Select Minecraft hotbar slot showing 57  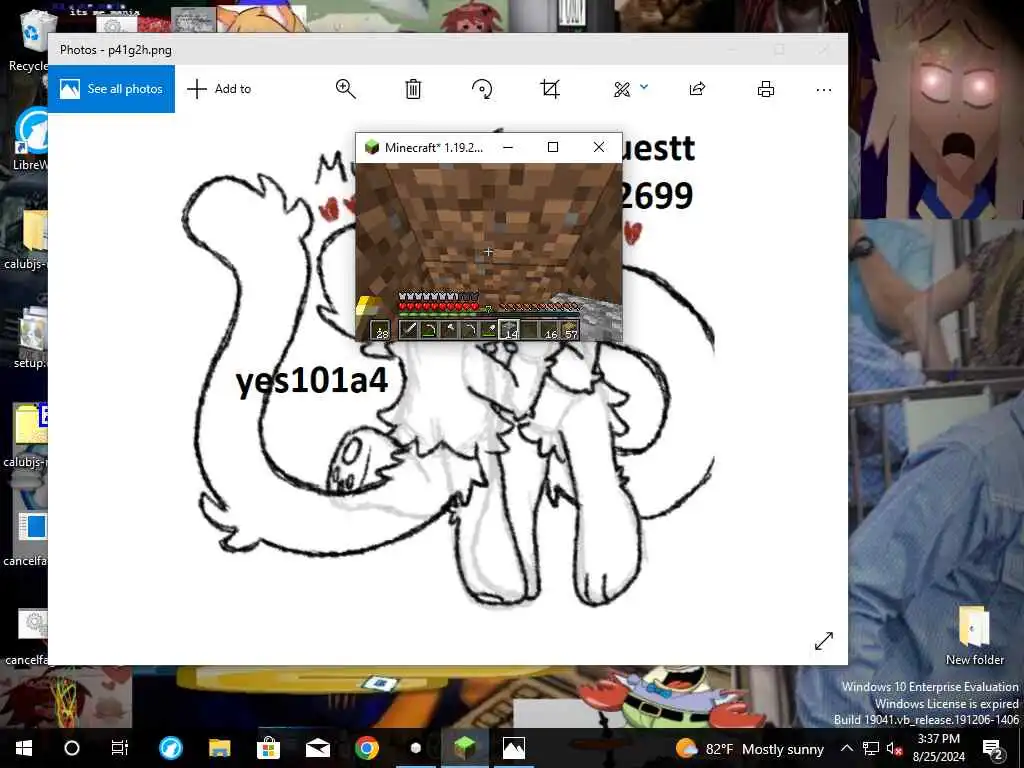569,330
